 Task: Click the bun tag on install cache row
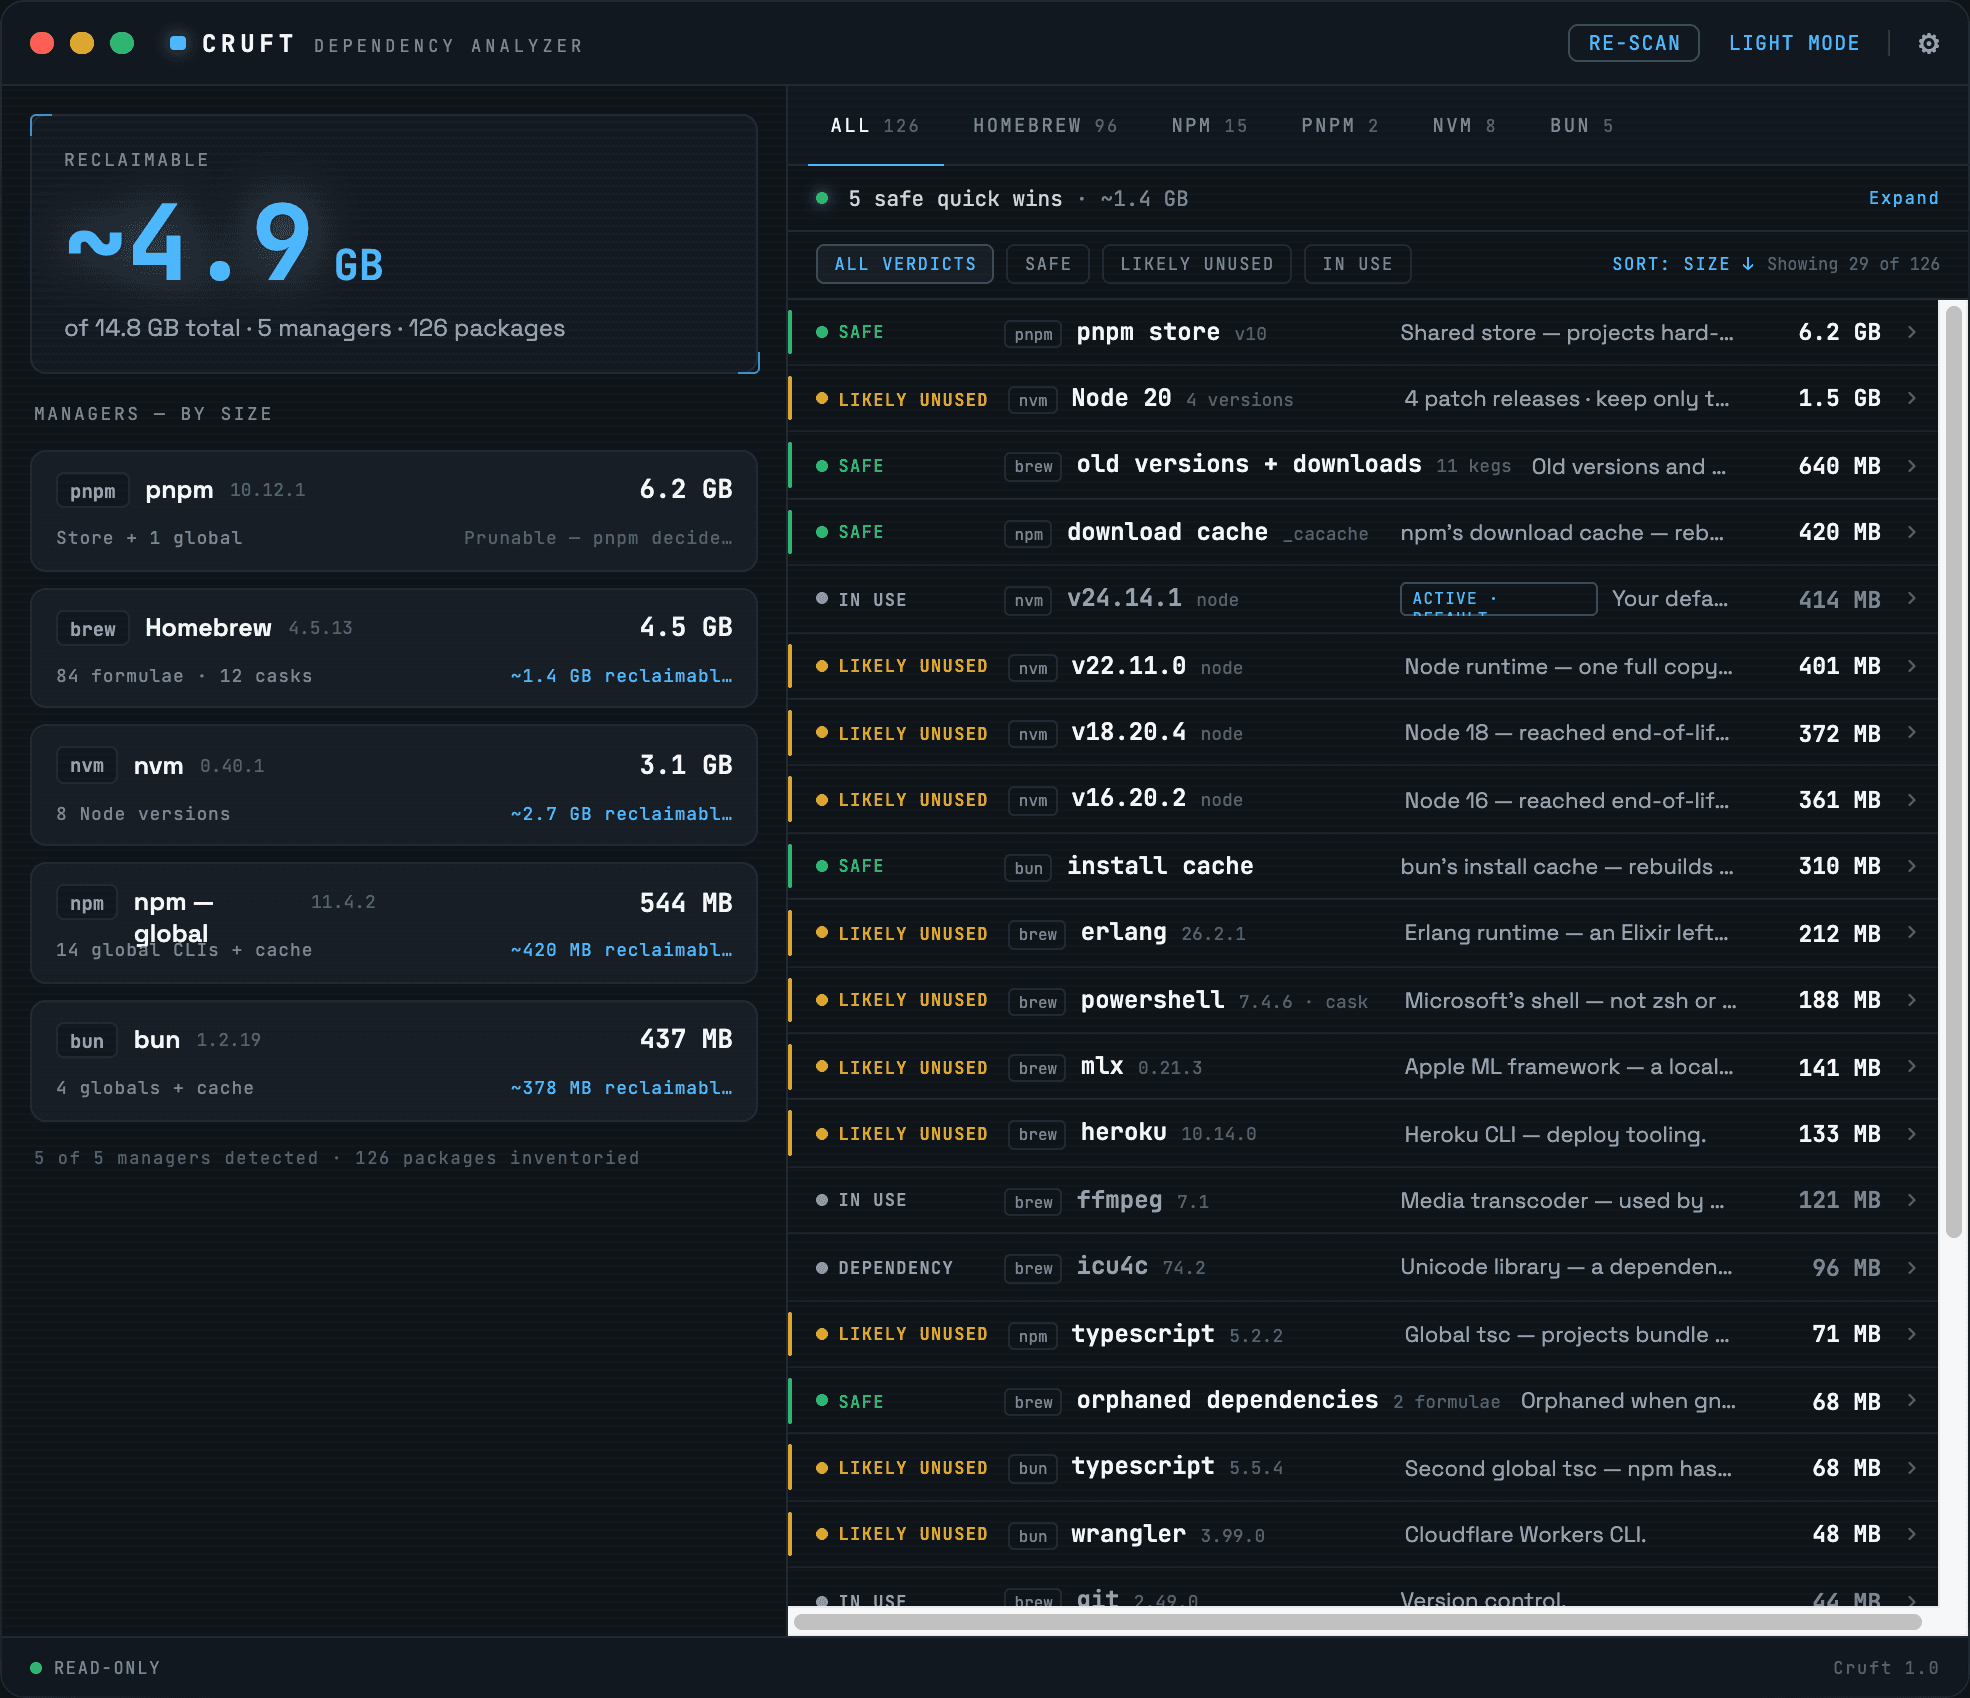(x=1028, y=868)
